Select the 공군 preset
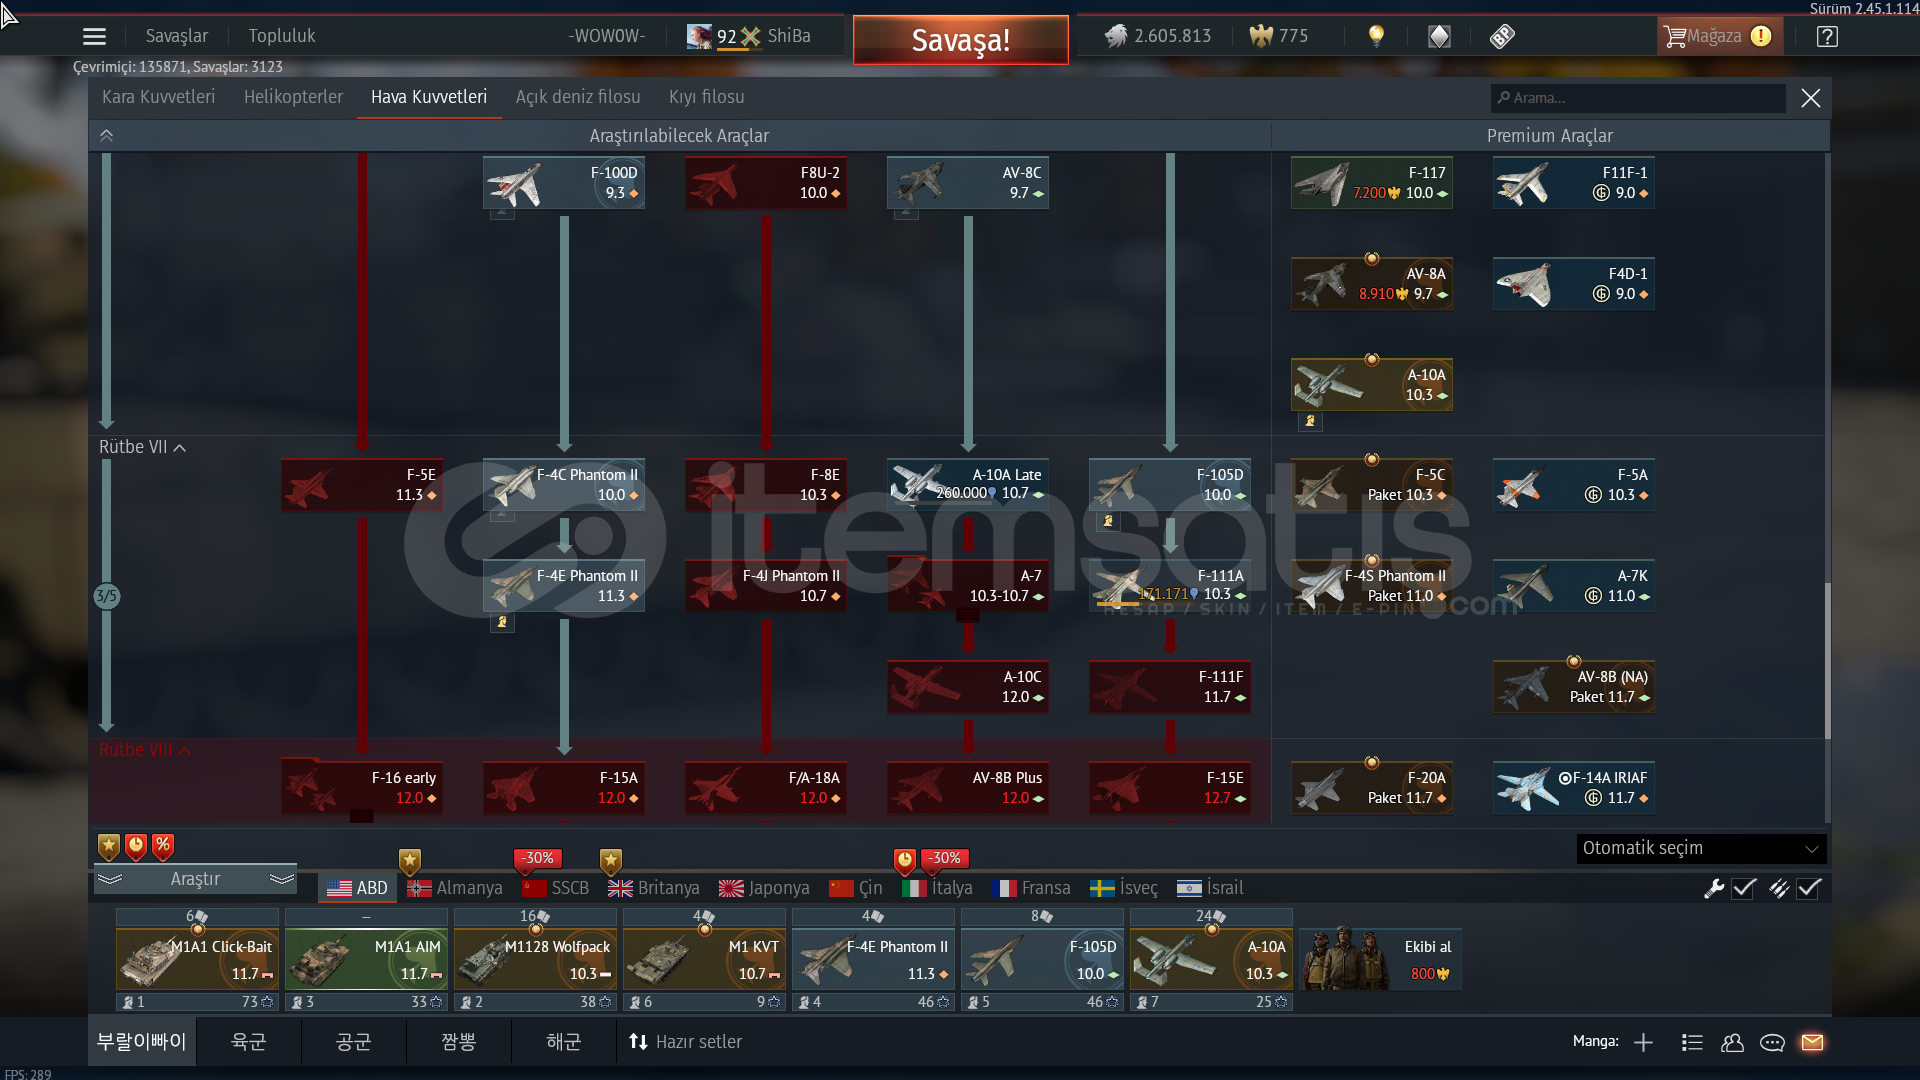Image resolution: width=1920 pixels, height=1080 pixels. pos(354,1042)
